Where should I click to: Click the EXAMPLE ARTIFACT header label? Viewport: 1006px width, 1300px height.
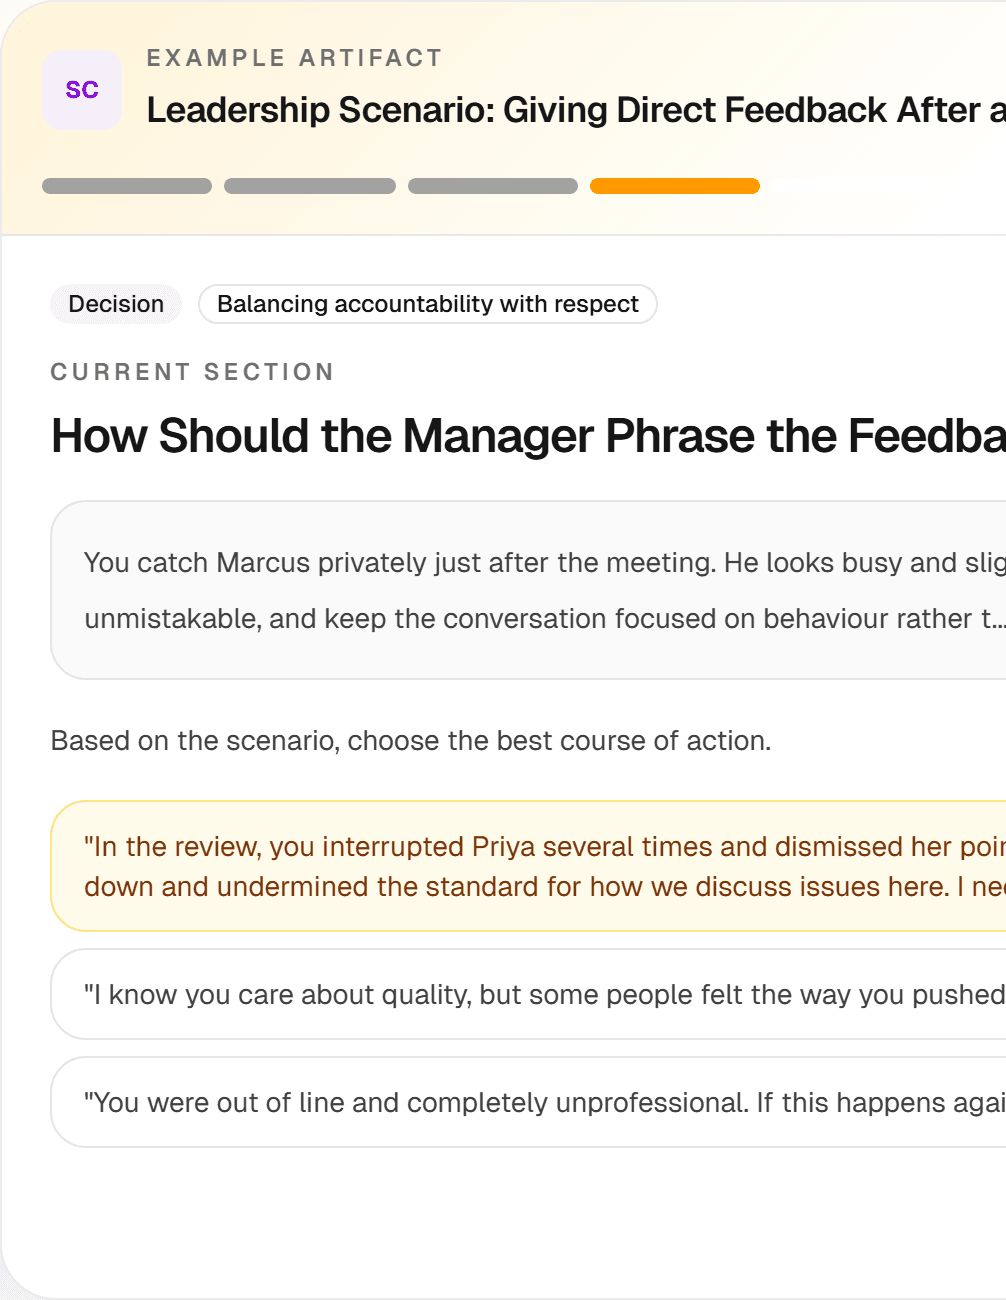pos(294,58)
